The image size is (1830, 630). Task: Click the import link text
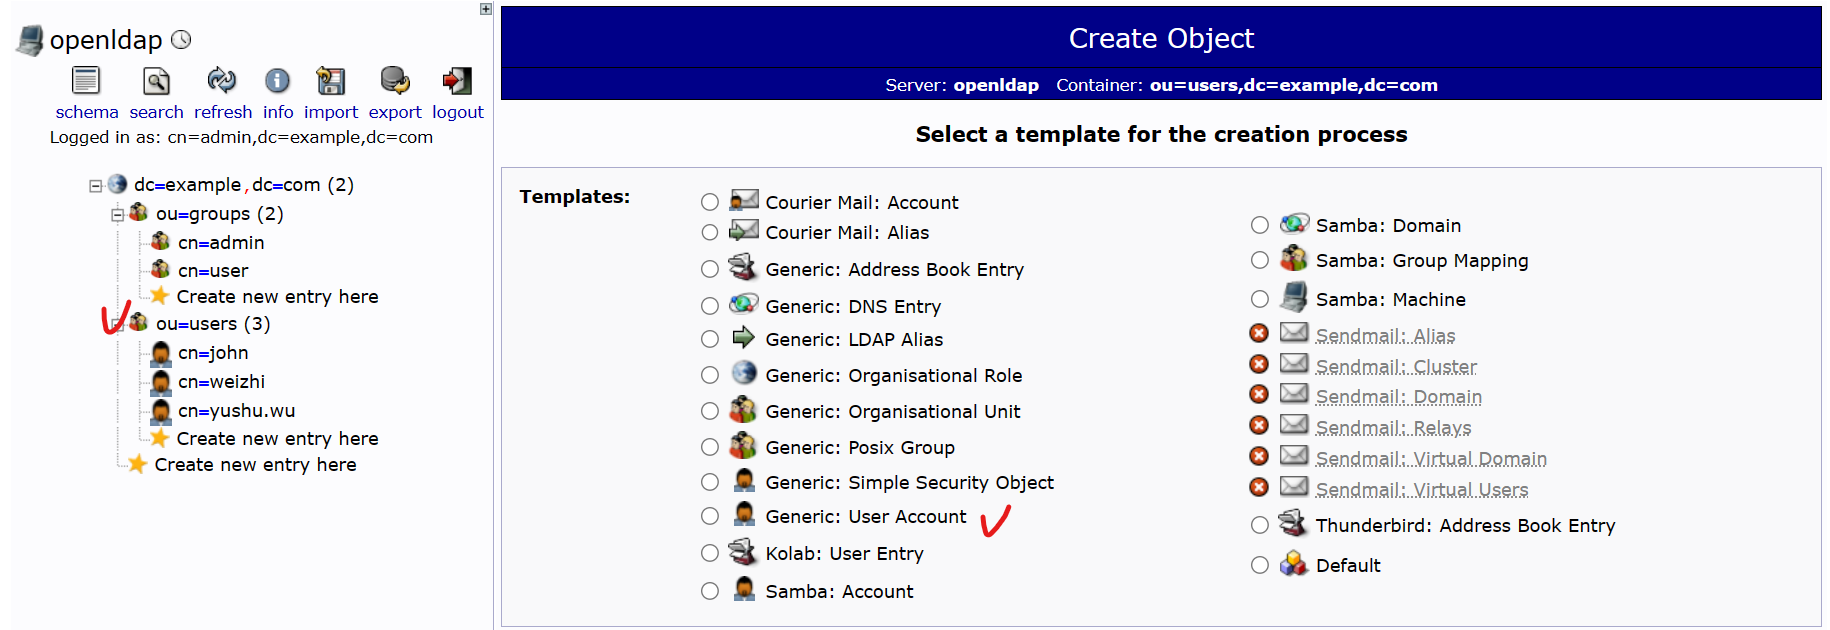[x=331, y=112]
